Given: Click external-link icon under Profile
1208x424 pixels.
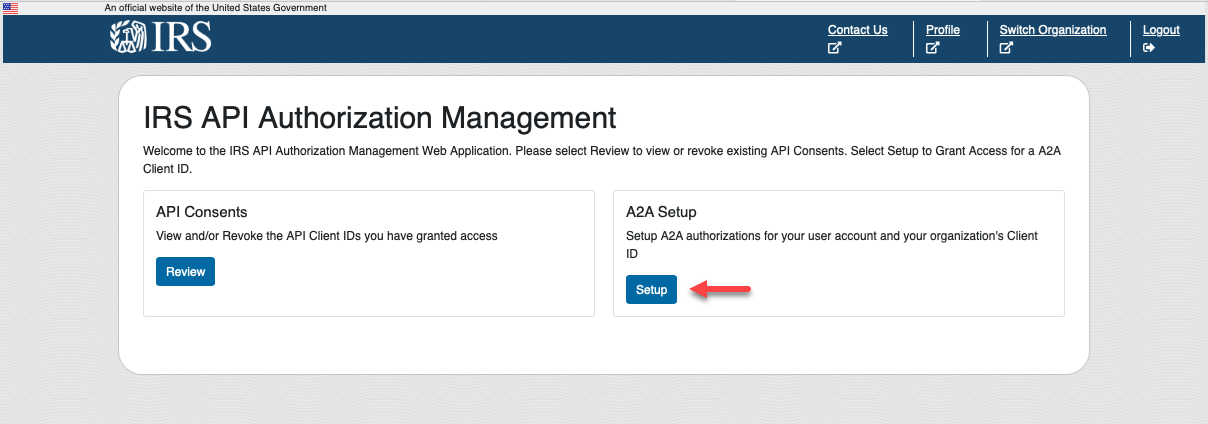Looking at the screenshot, I should [932, 47].
